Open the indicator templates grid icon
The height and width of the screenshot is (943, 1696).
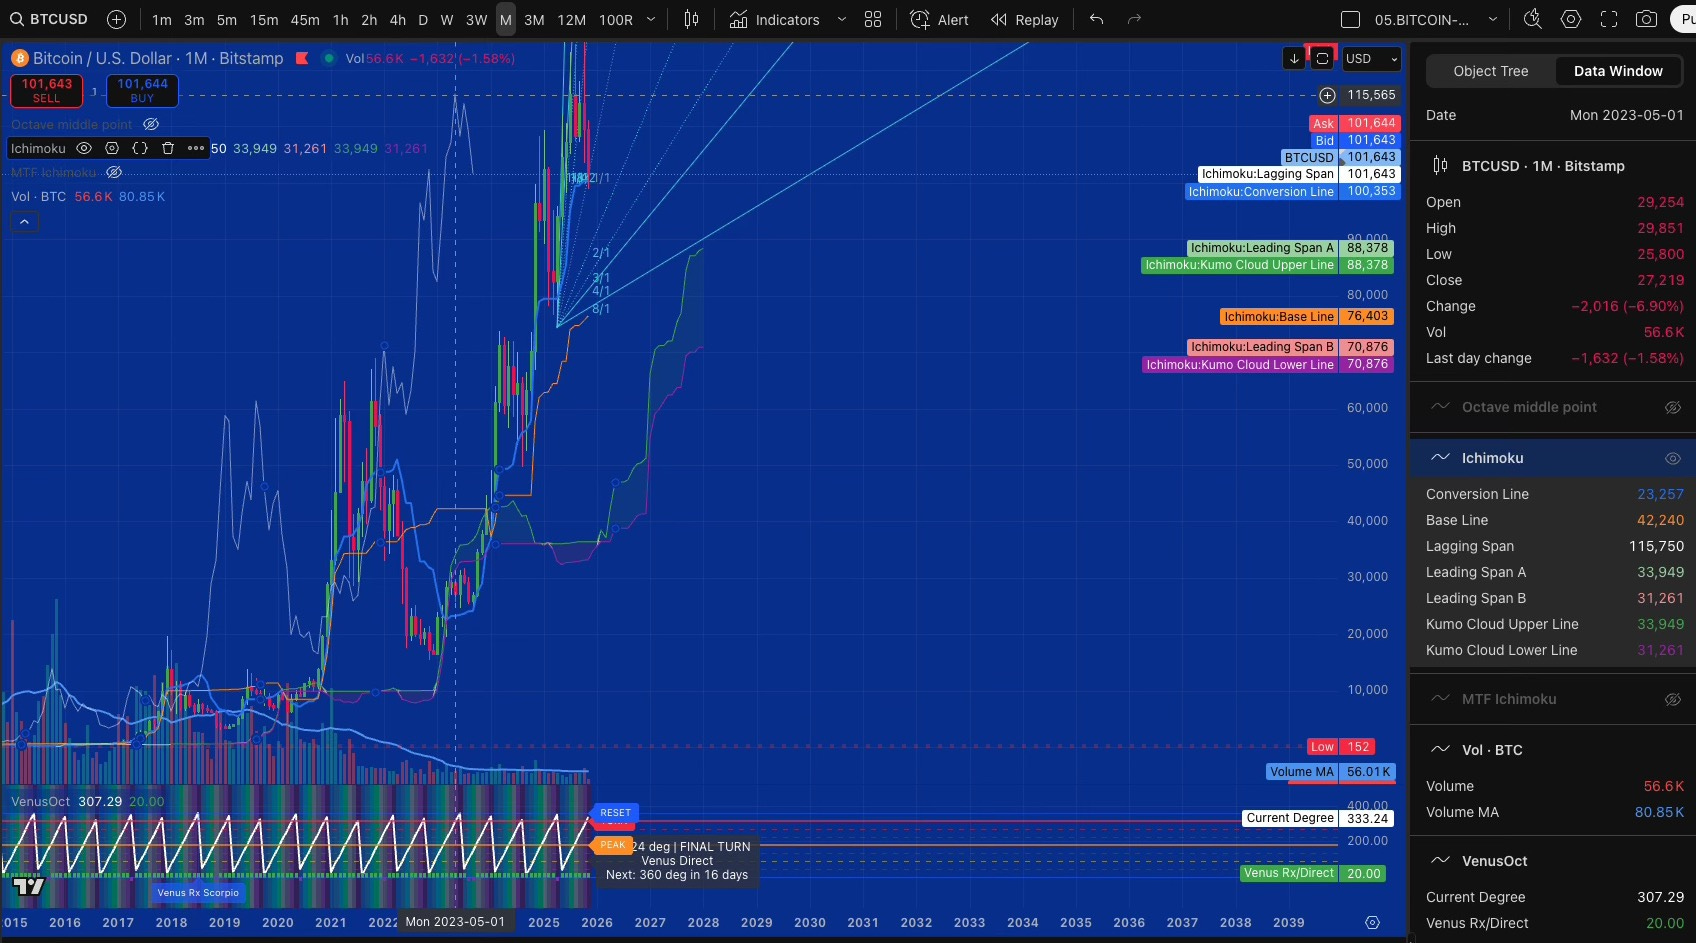pyautogui.click(x=873, y=19)
